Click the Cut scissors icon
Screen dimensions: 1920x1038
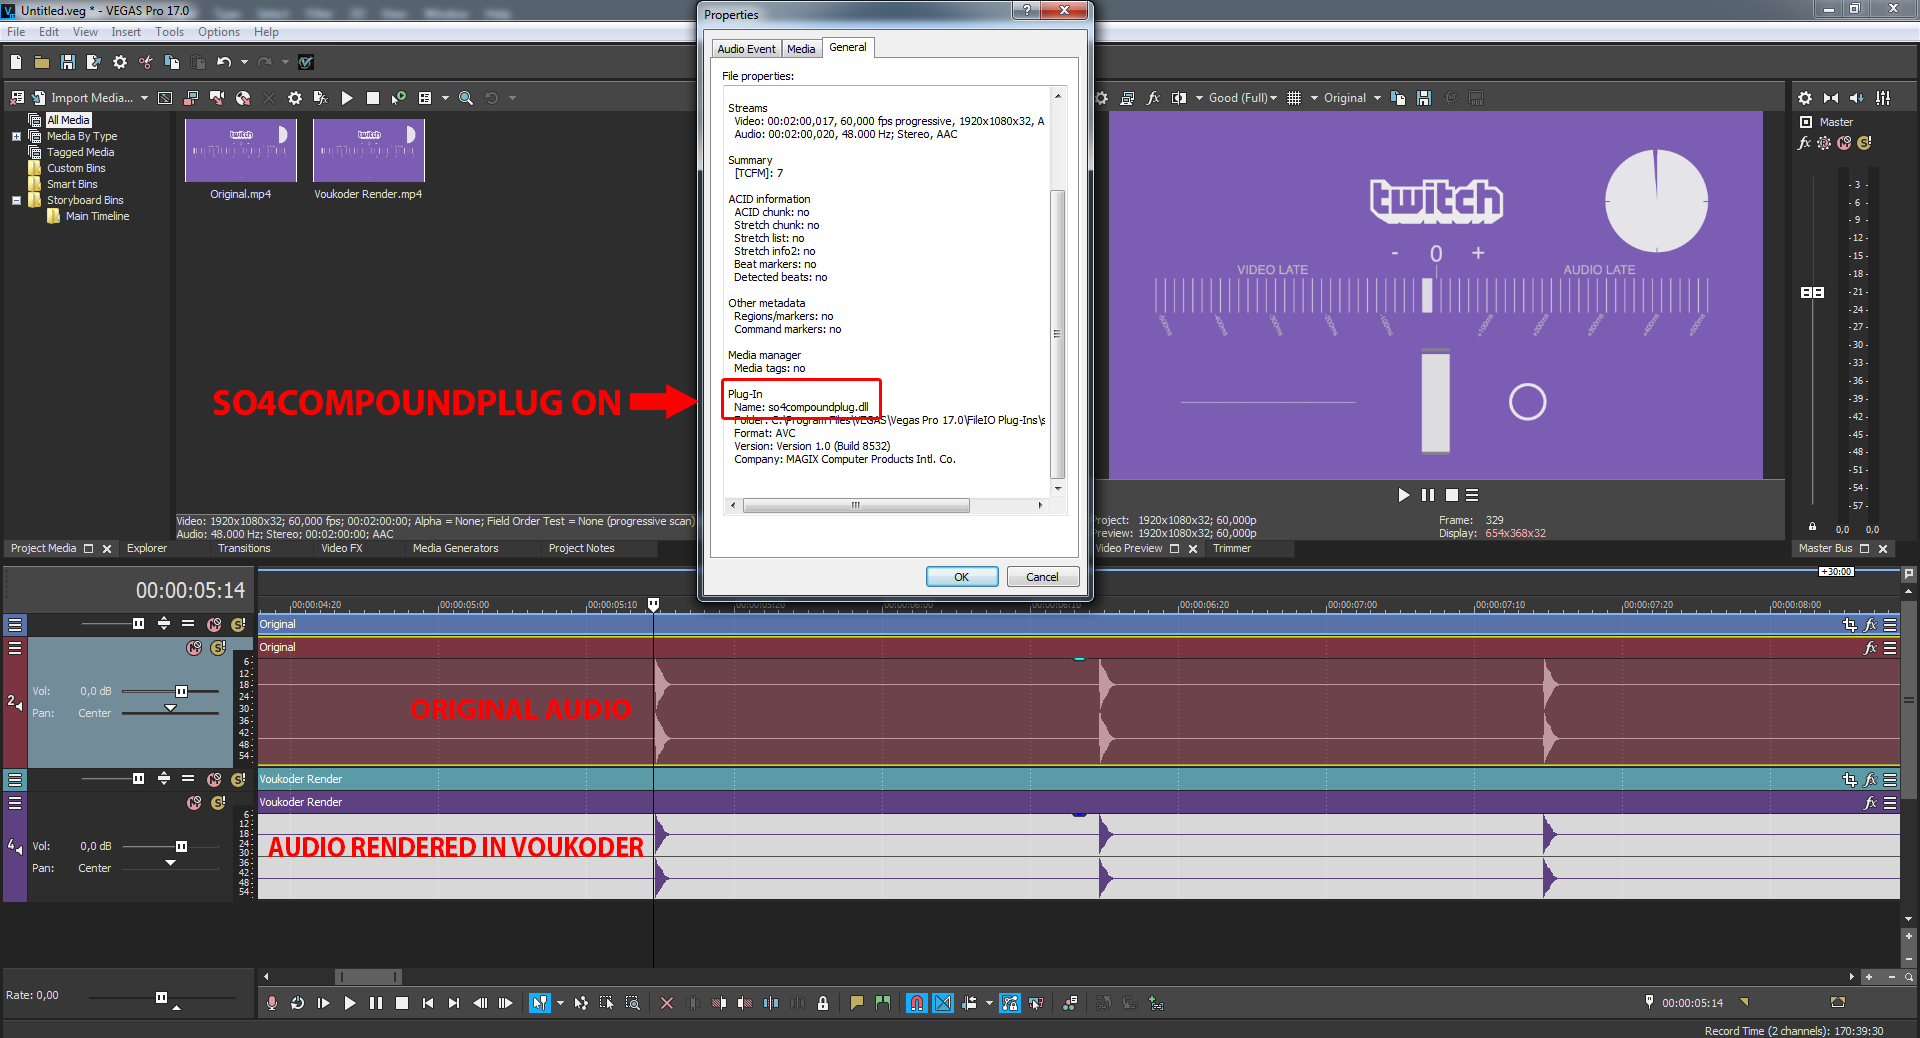[x=146, y=62]
